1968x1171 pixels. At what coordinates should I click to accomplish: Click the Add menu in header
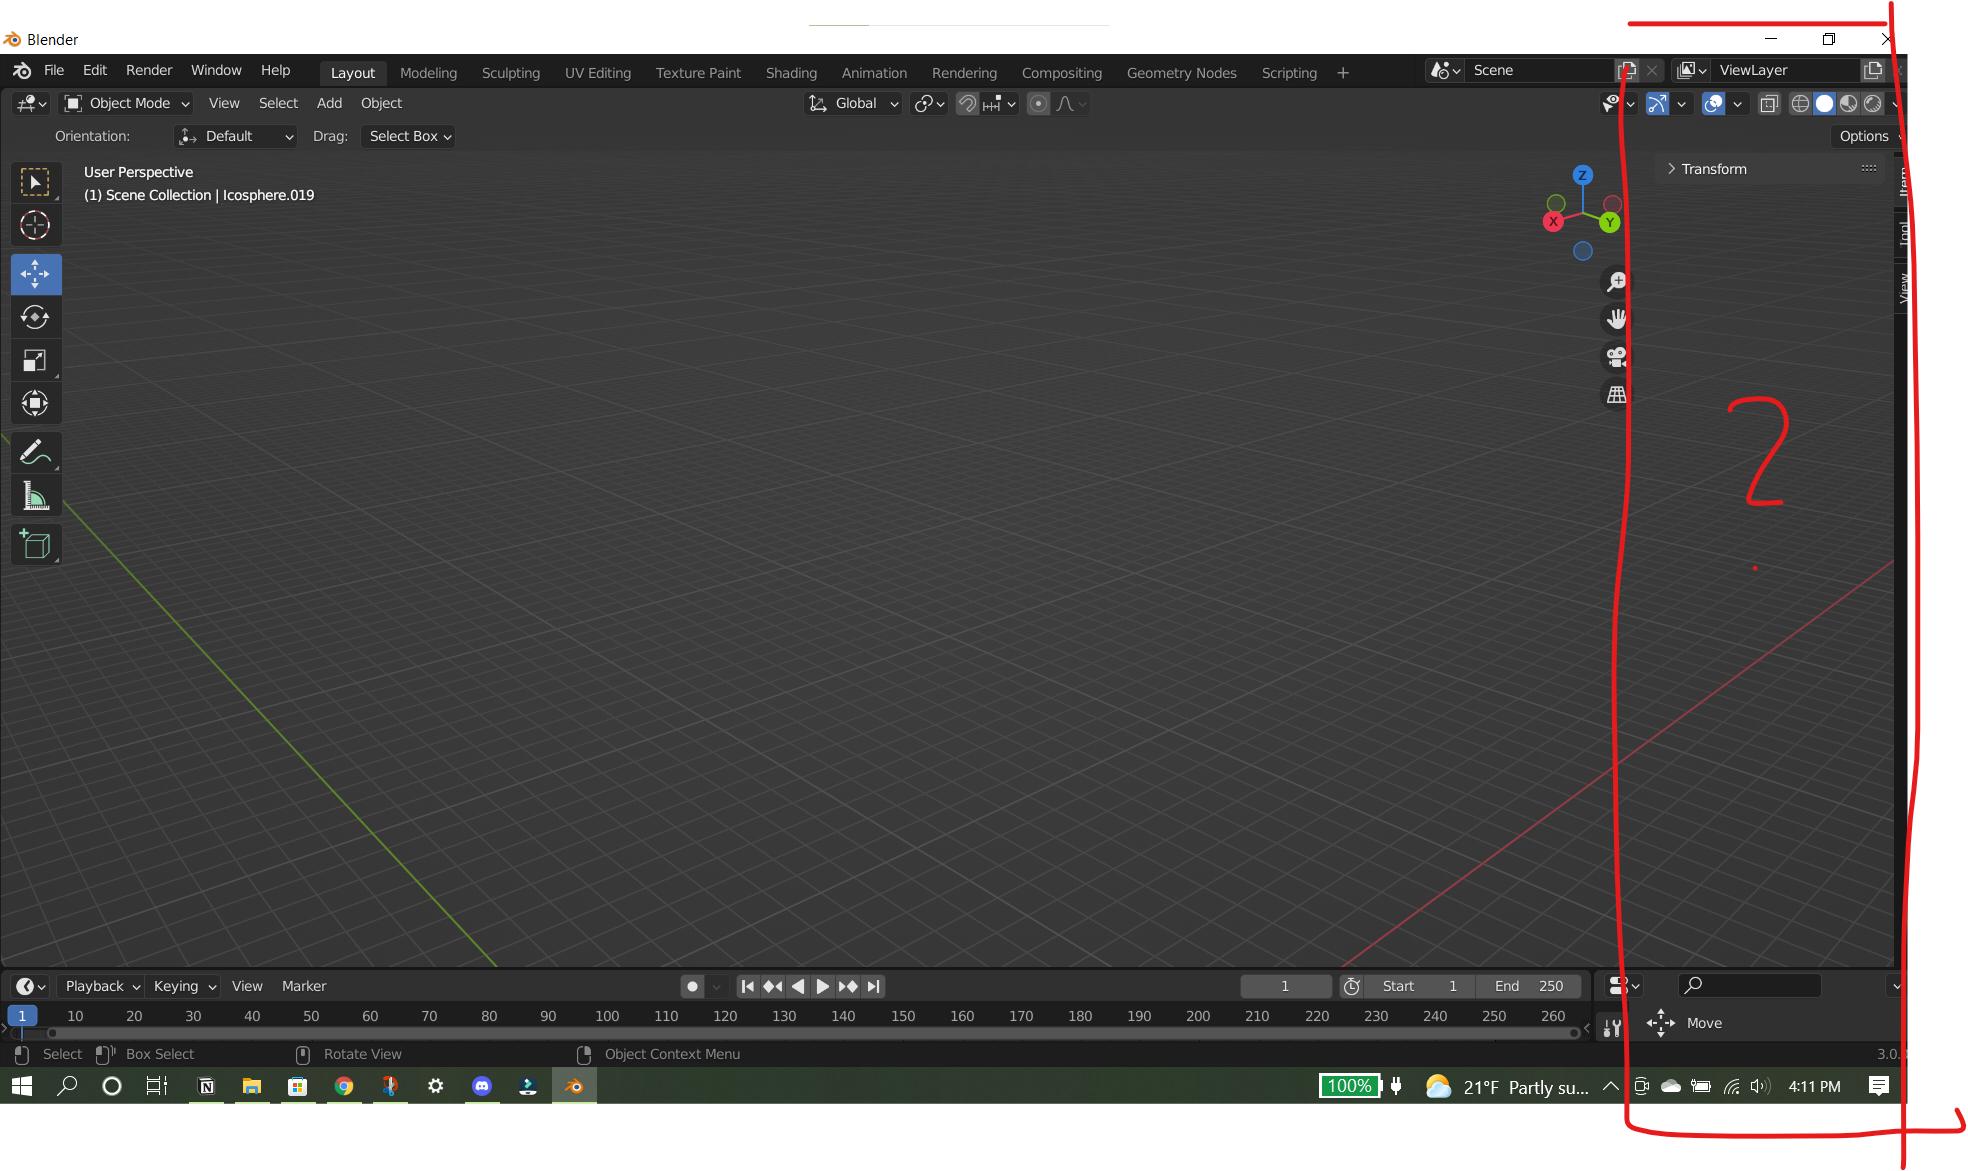pos(328,102)
